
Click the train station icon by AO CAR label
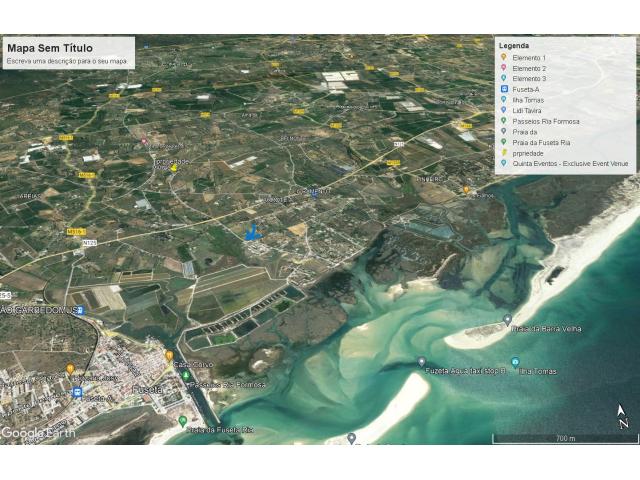pos(81,310)
